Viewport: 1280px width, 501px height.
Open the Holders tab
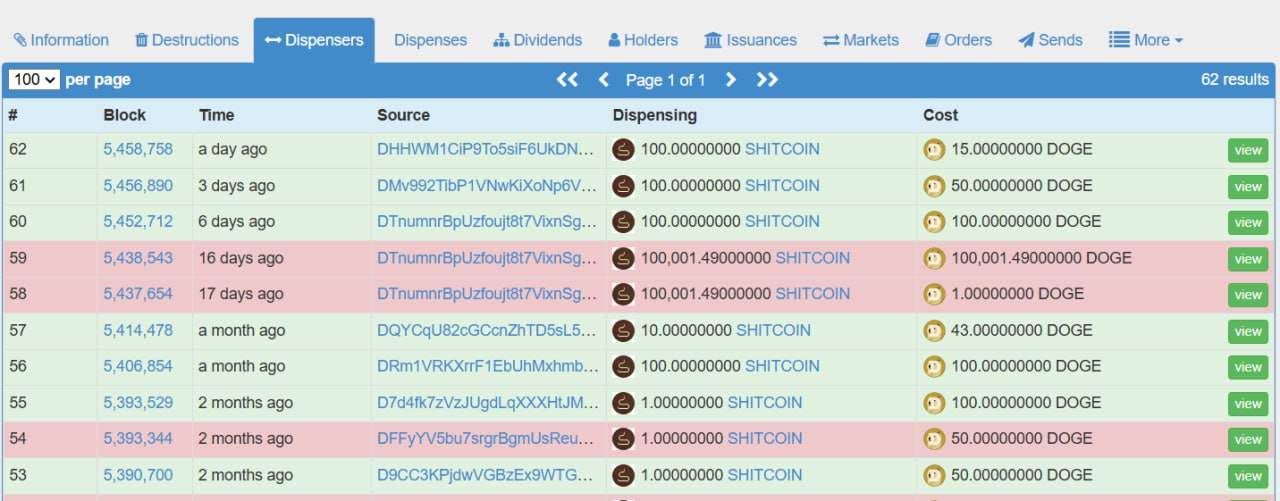pyautogui.click(x=643, y=40)
